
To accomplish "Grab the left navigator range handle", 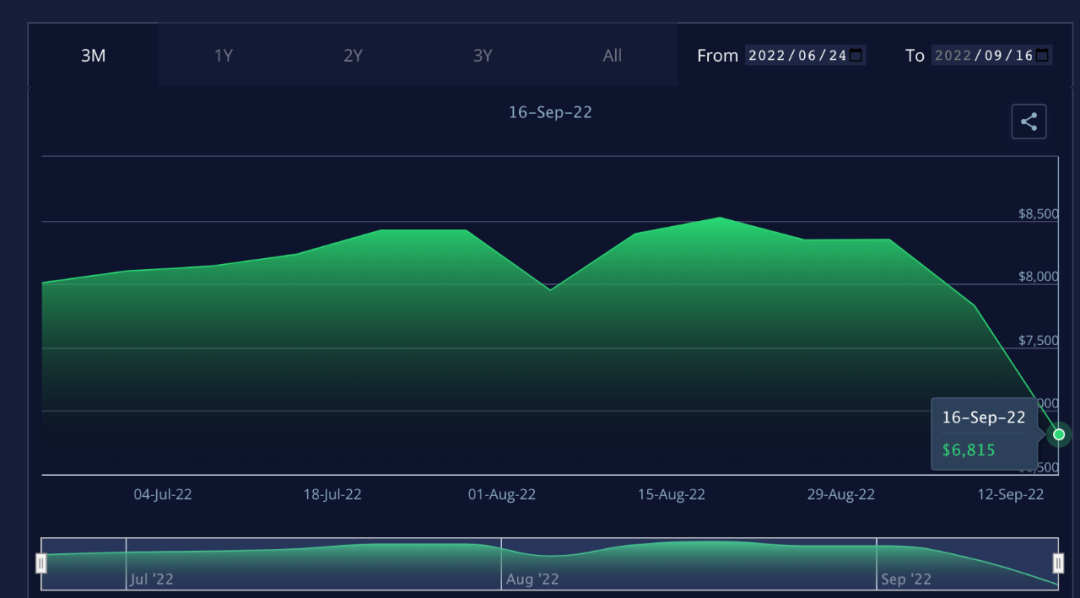I will click(41, 564).
